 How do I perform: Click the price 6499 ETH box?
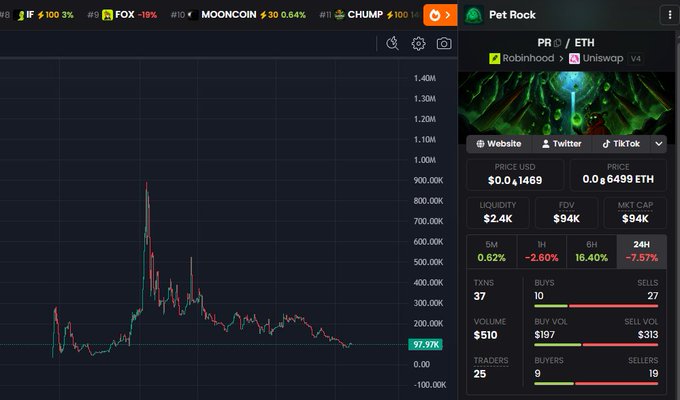(618, 175)
